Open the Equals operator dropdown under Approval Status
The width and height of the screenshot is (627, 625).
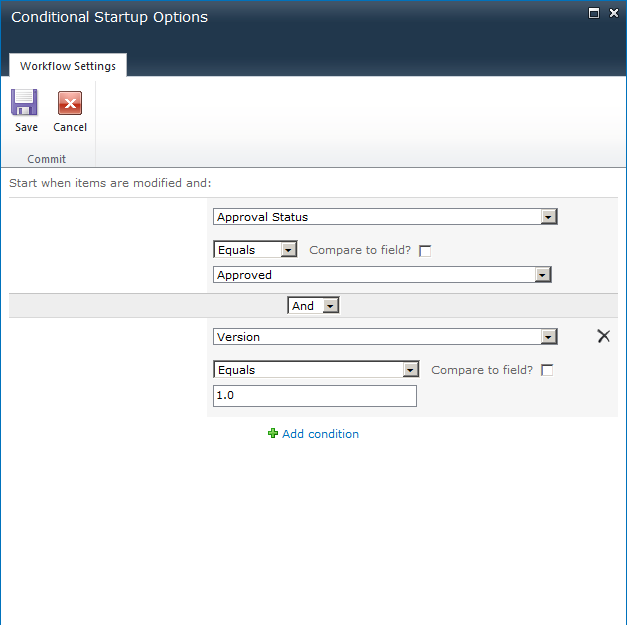pos(255,250)
